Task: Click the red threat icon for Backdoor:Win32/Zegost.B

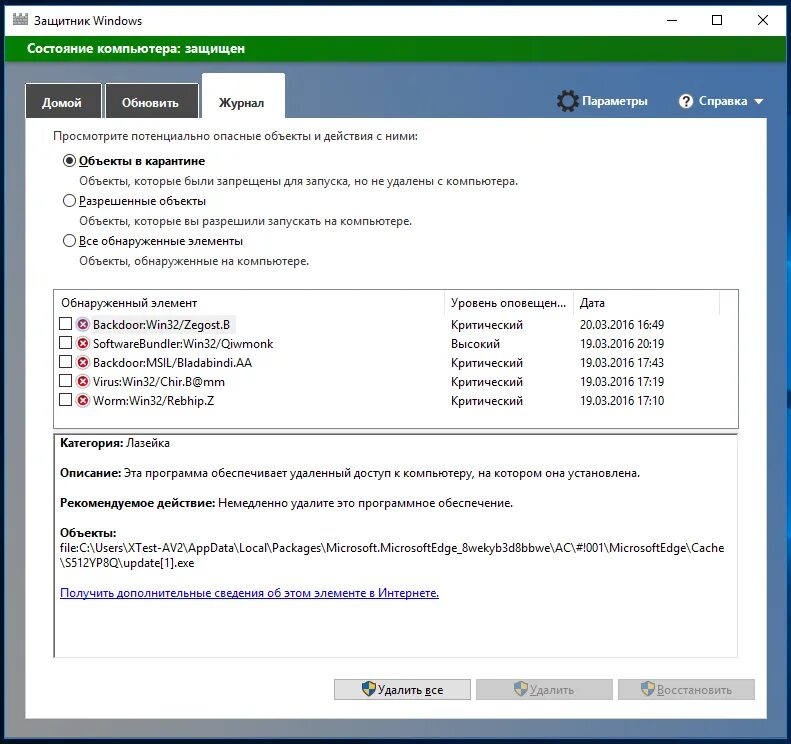Action: tap(83, 324)
